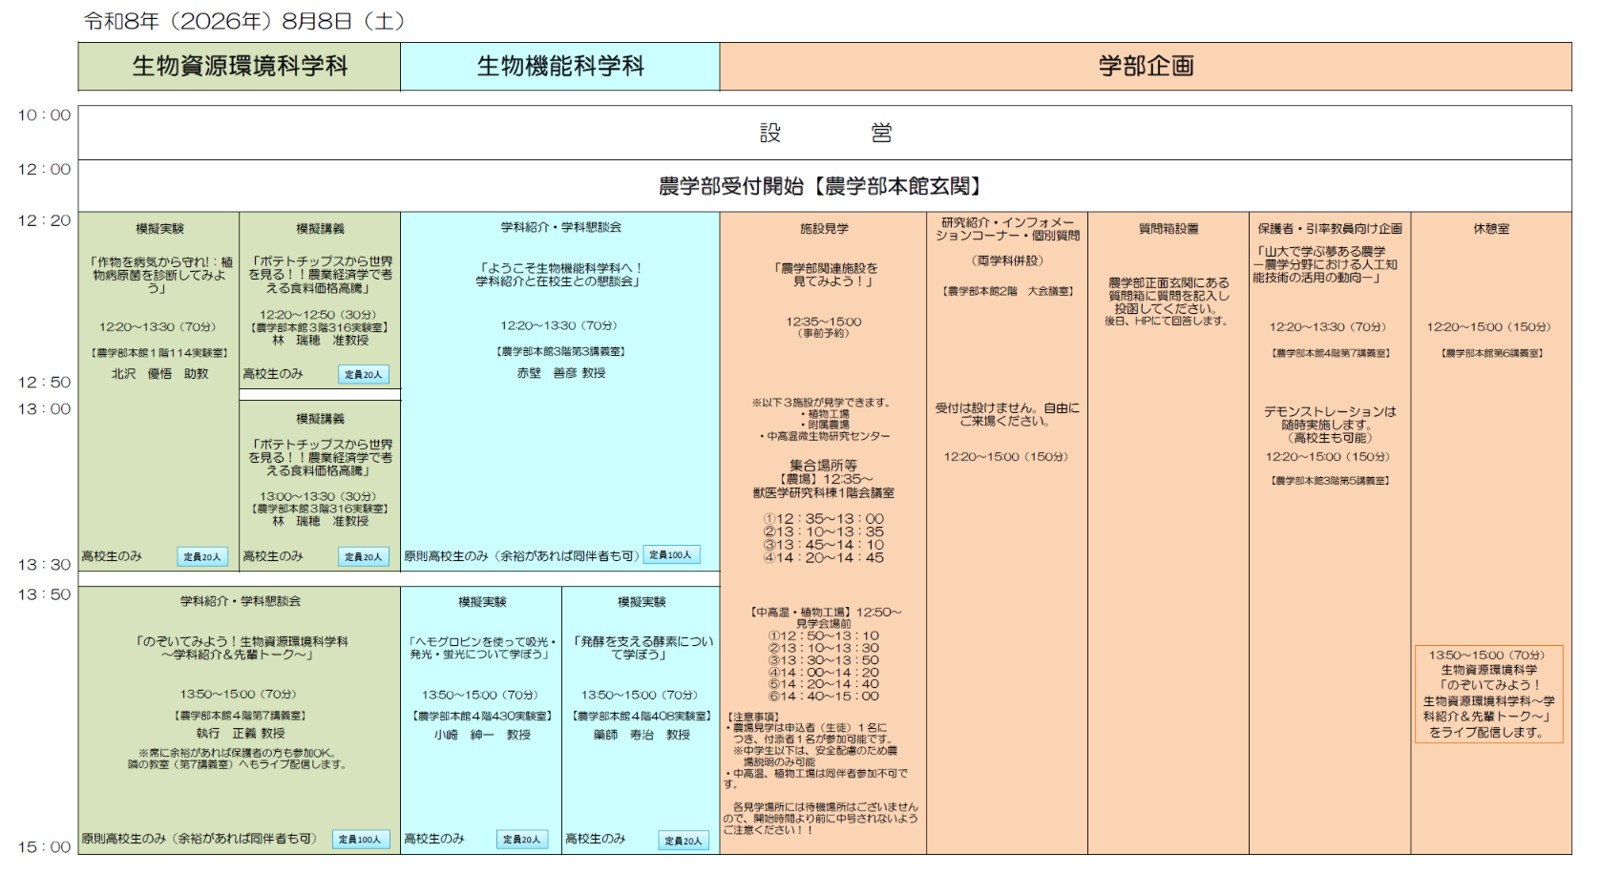Click 農学部受付開始【農学部本館玄関】 row
Screen dimensions: 1600x874
(x=825, y=186)
